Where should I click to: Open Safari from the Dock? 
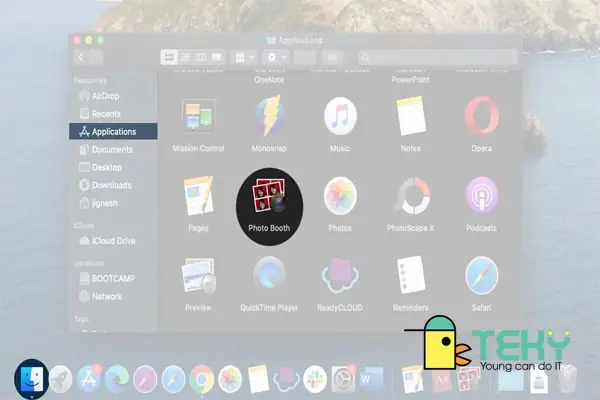coord(173,379)
